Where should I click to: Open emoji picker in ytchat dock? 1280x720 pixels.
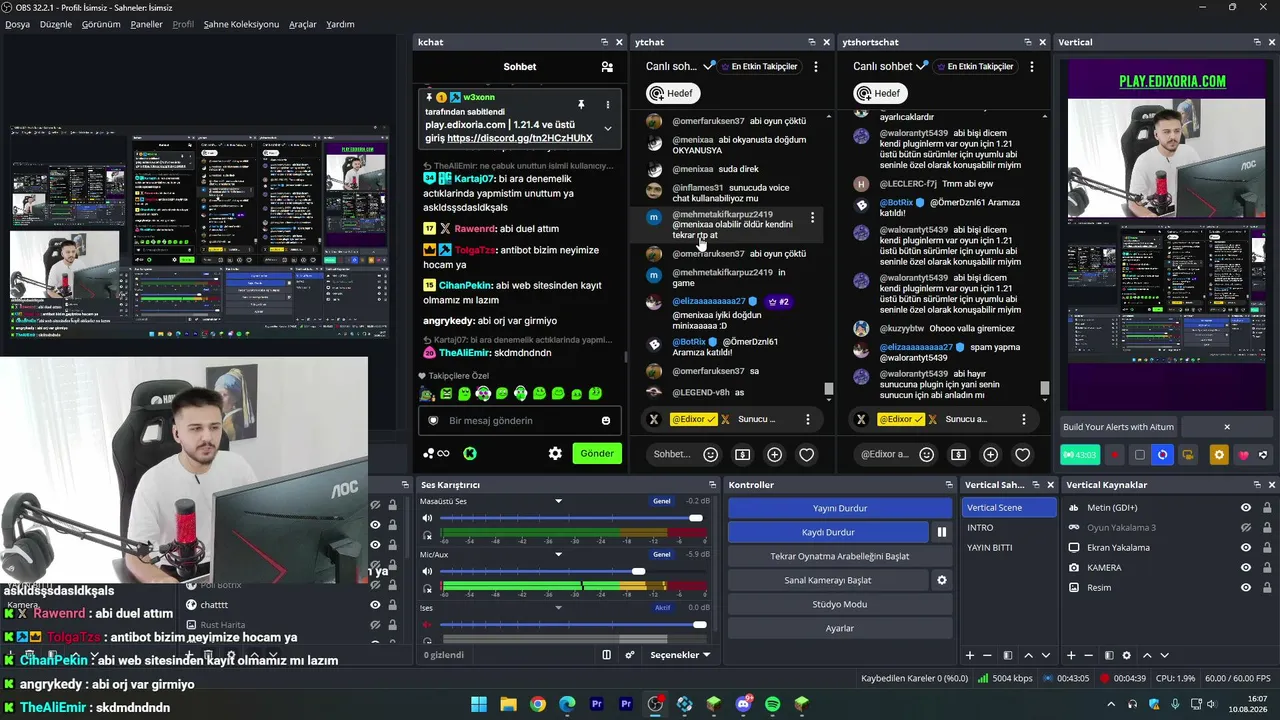pyautogui.click(x=711, y=454)
